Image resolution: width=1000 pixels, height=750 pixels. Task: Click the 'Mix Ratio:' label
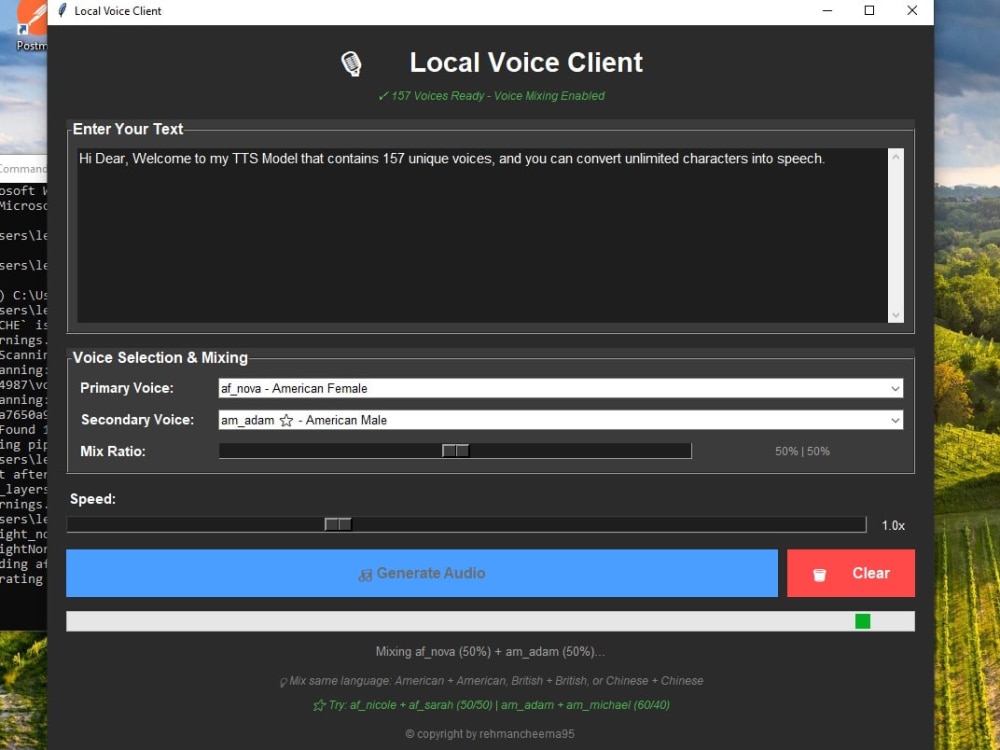click(x=113, y=452)
